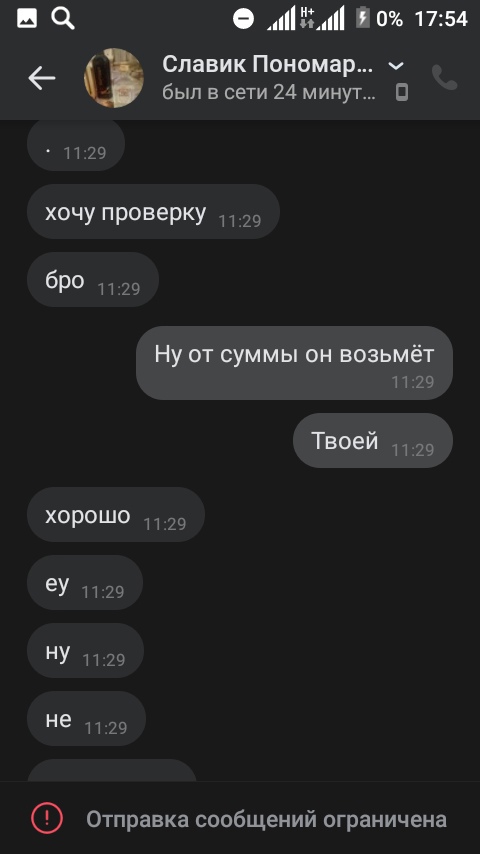Viewport: 480px width, 854px height.
Task: Tap the back arrow to leave chat
Action: pyautogui.click(x=41, y=78)
